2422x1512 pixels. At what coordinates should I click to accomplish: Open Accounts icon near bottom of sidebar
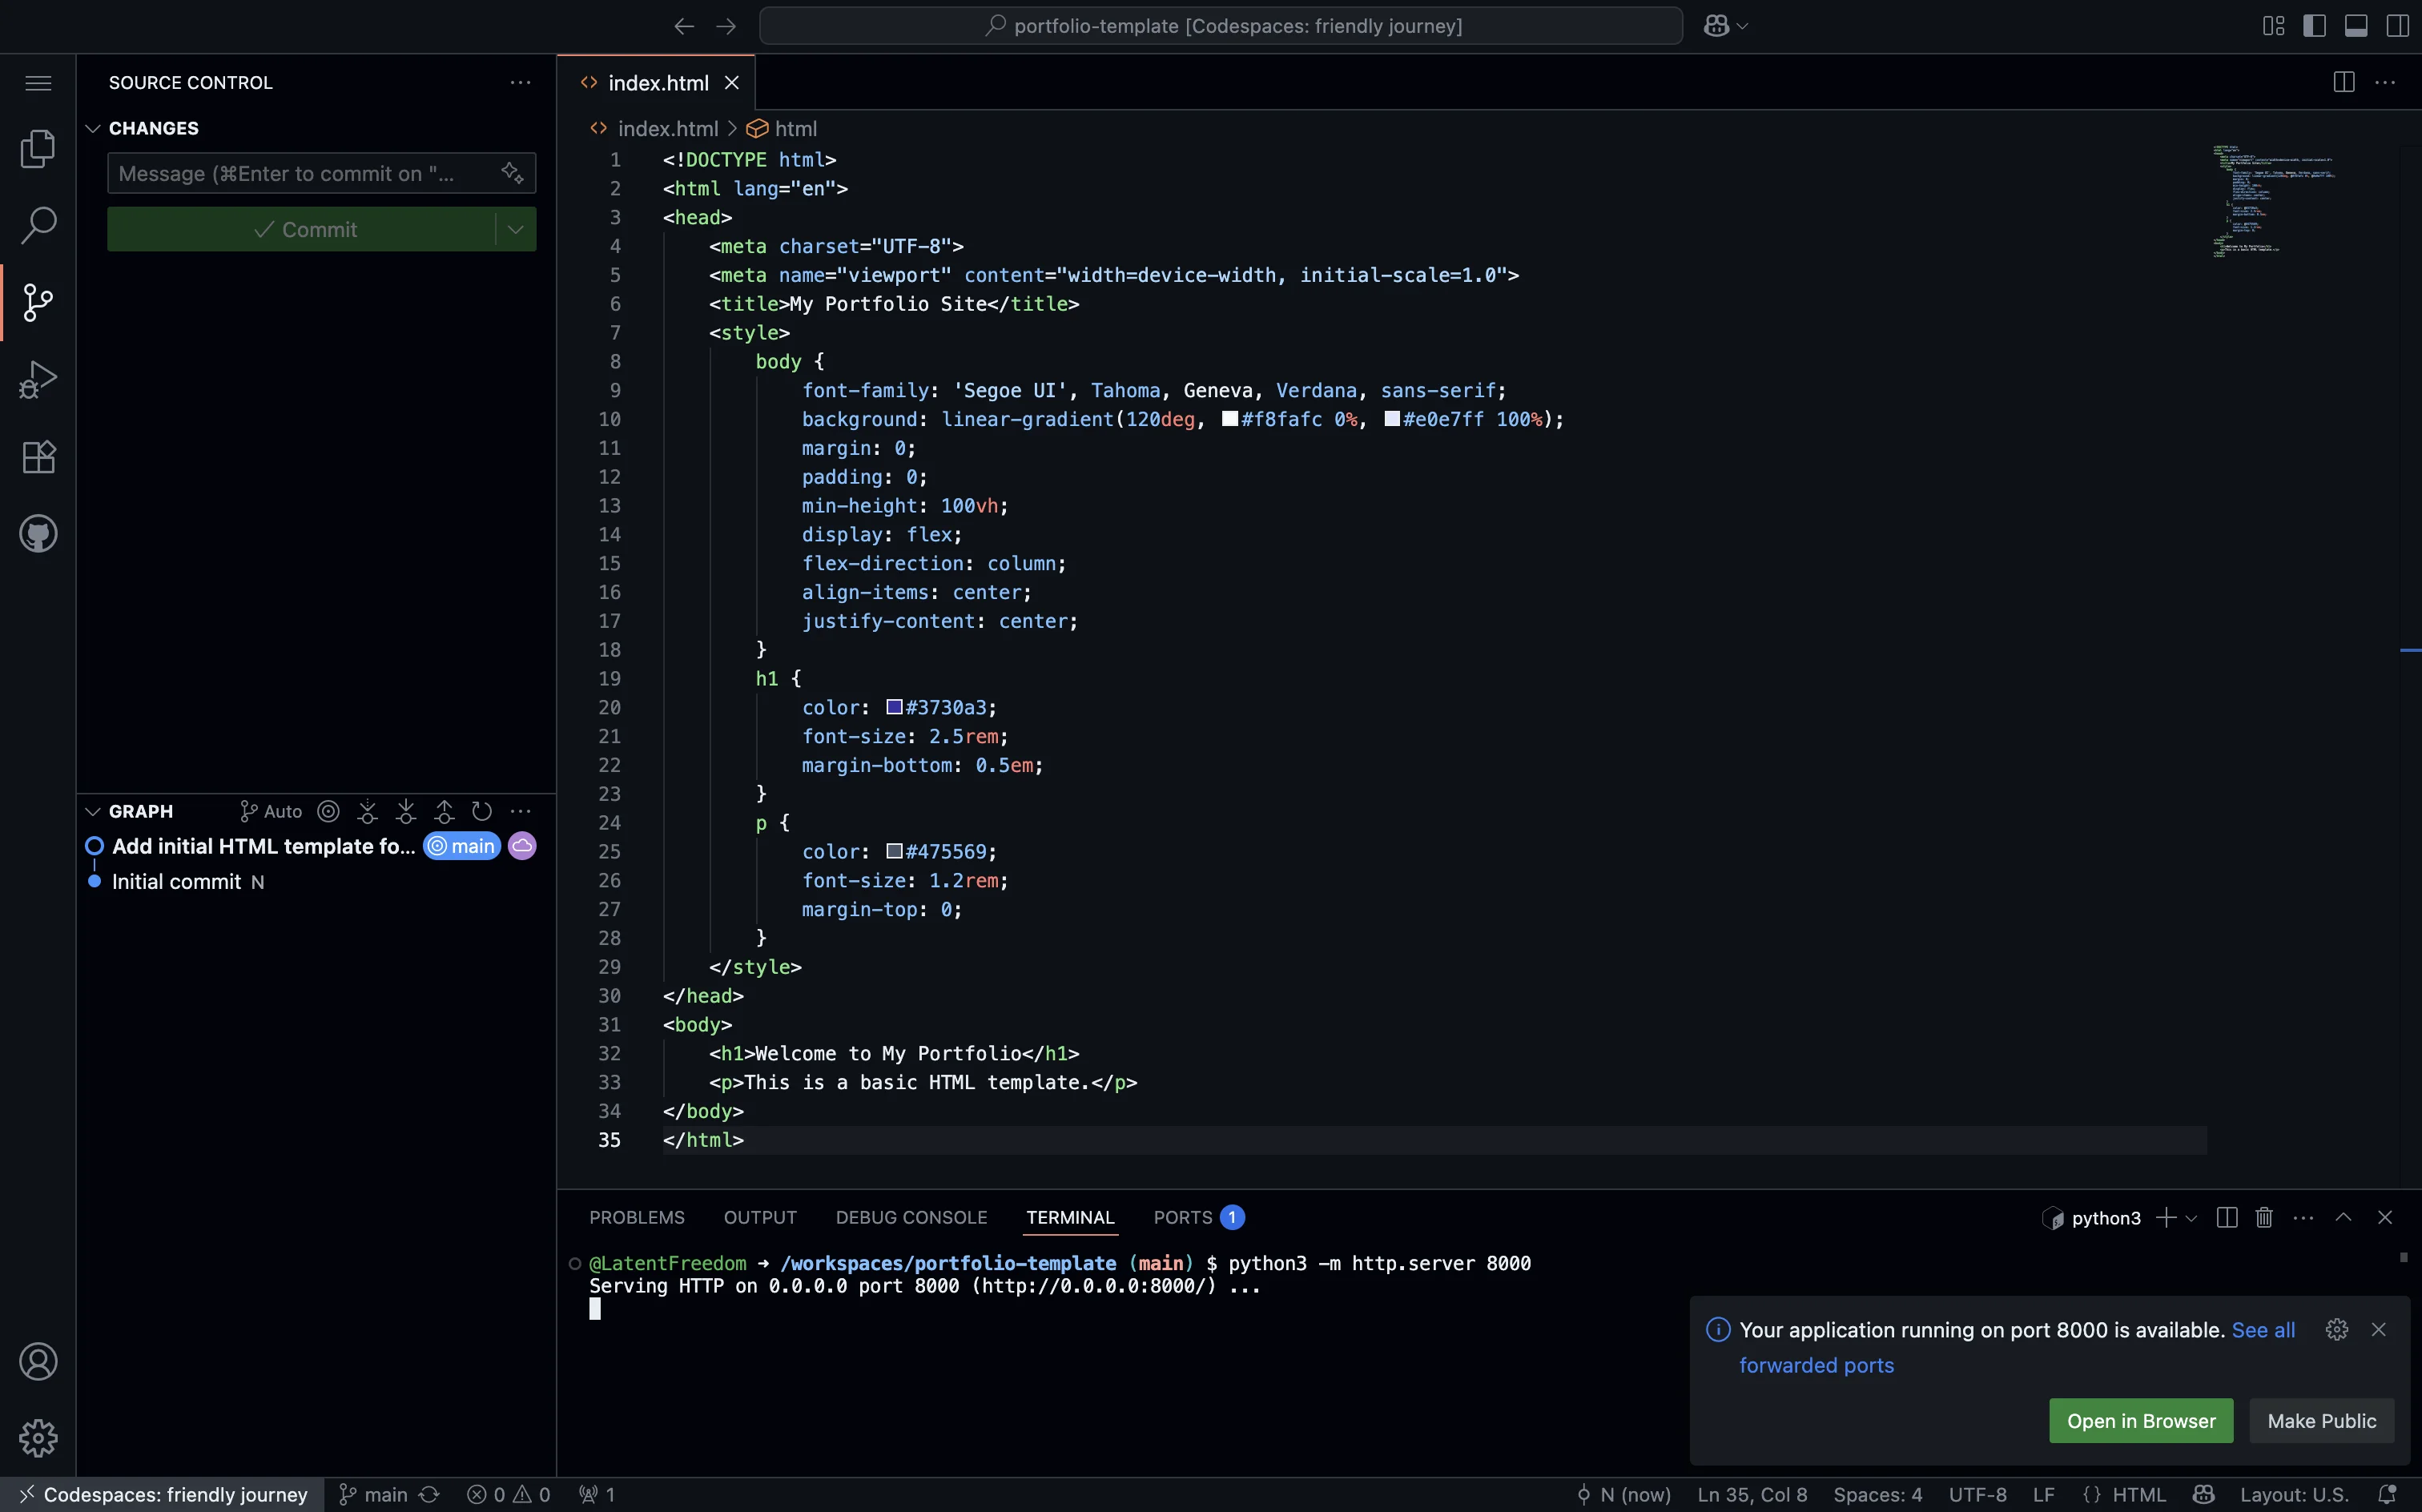click(38, 1361)
